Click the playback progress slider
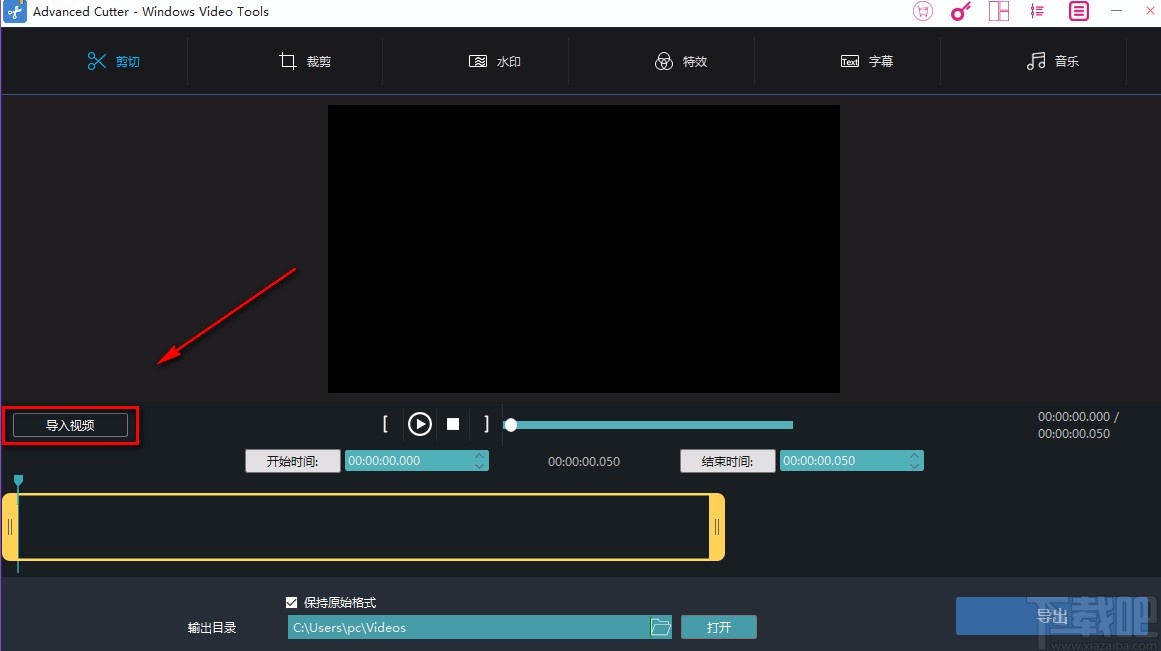Image resolution: width=1161 pixels, height=651 pixels. (x=648, y=424)
